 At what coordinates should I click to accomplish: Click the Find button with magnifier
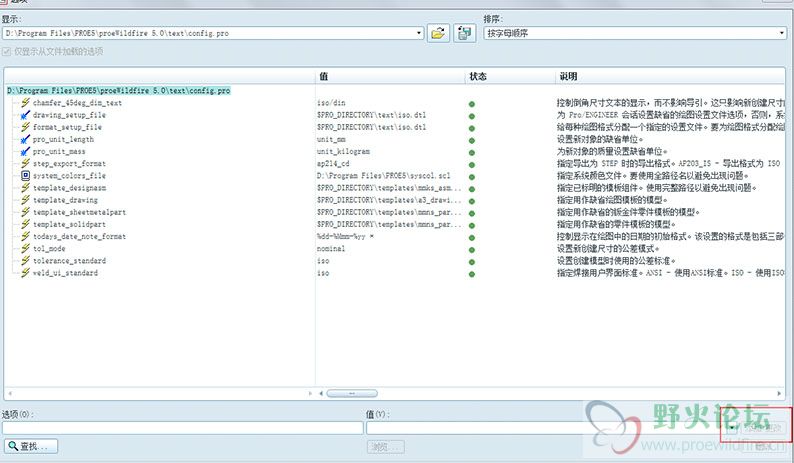point(31,446)
